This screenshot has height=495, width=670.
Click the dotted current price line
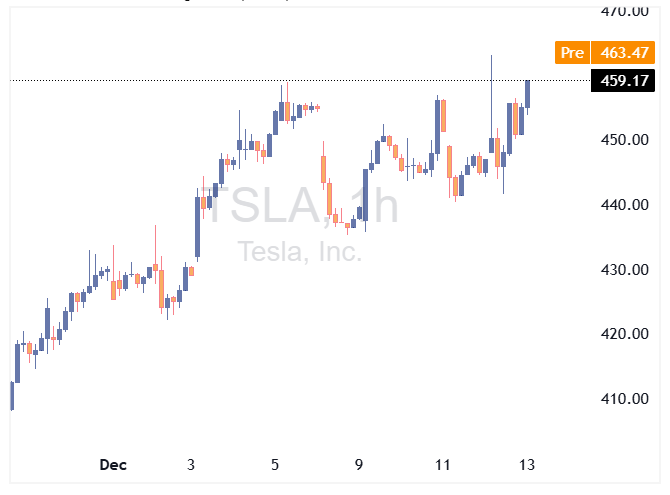(300, 80)
